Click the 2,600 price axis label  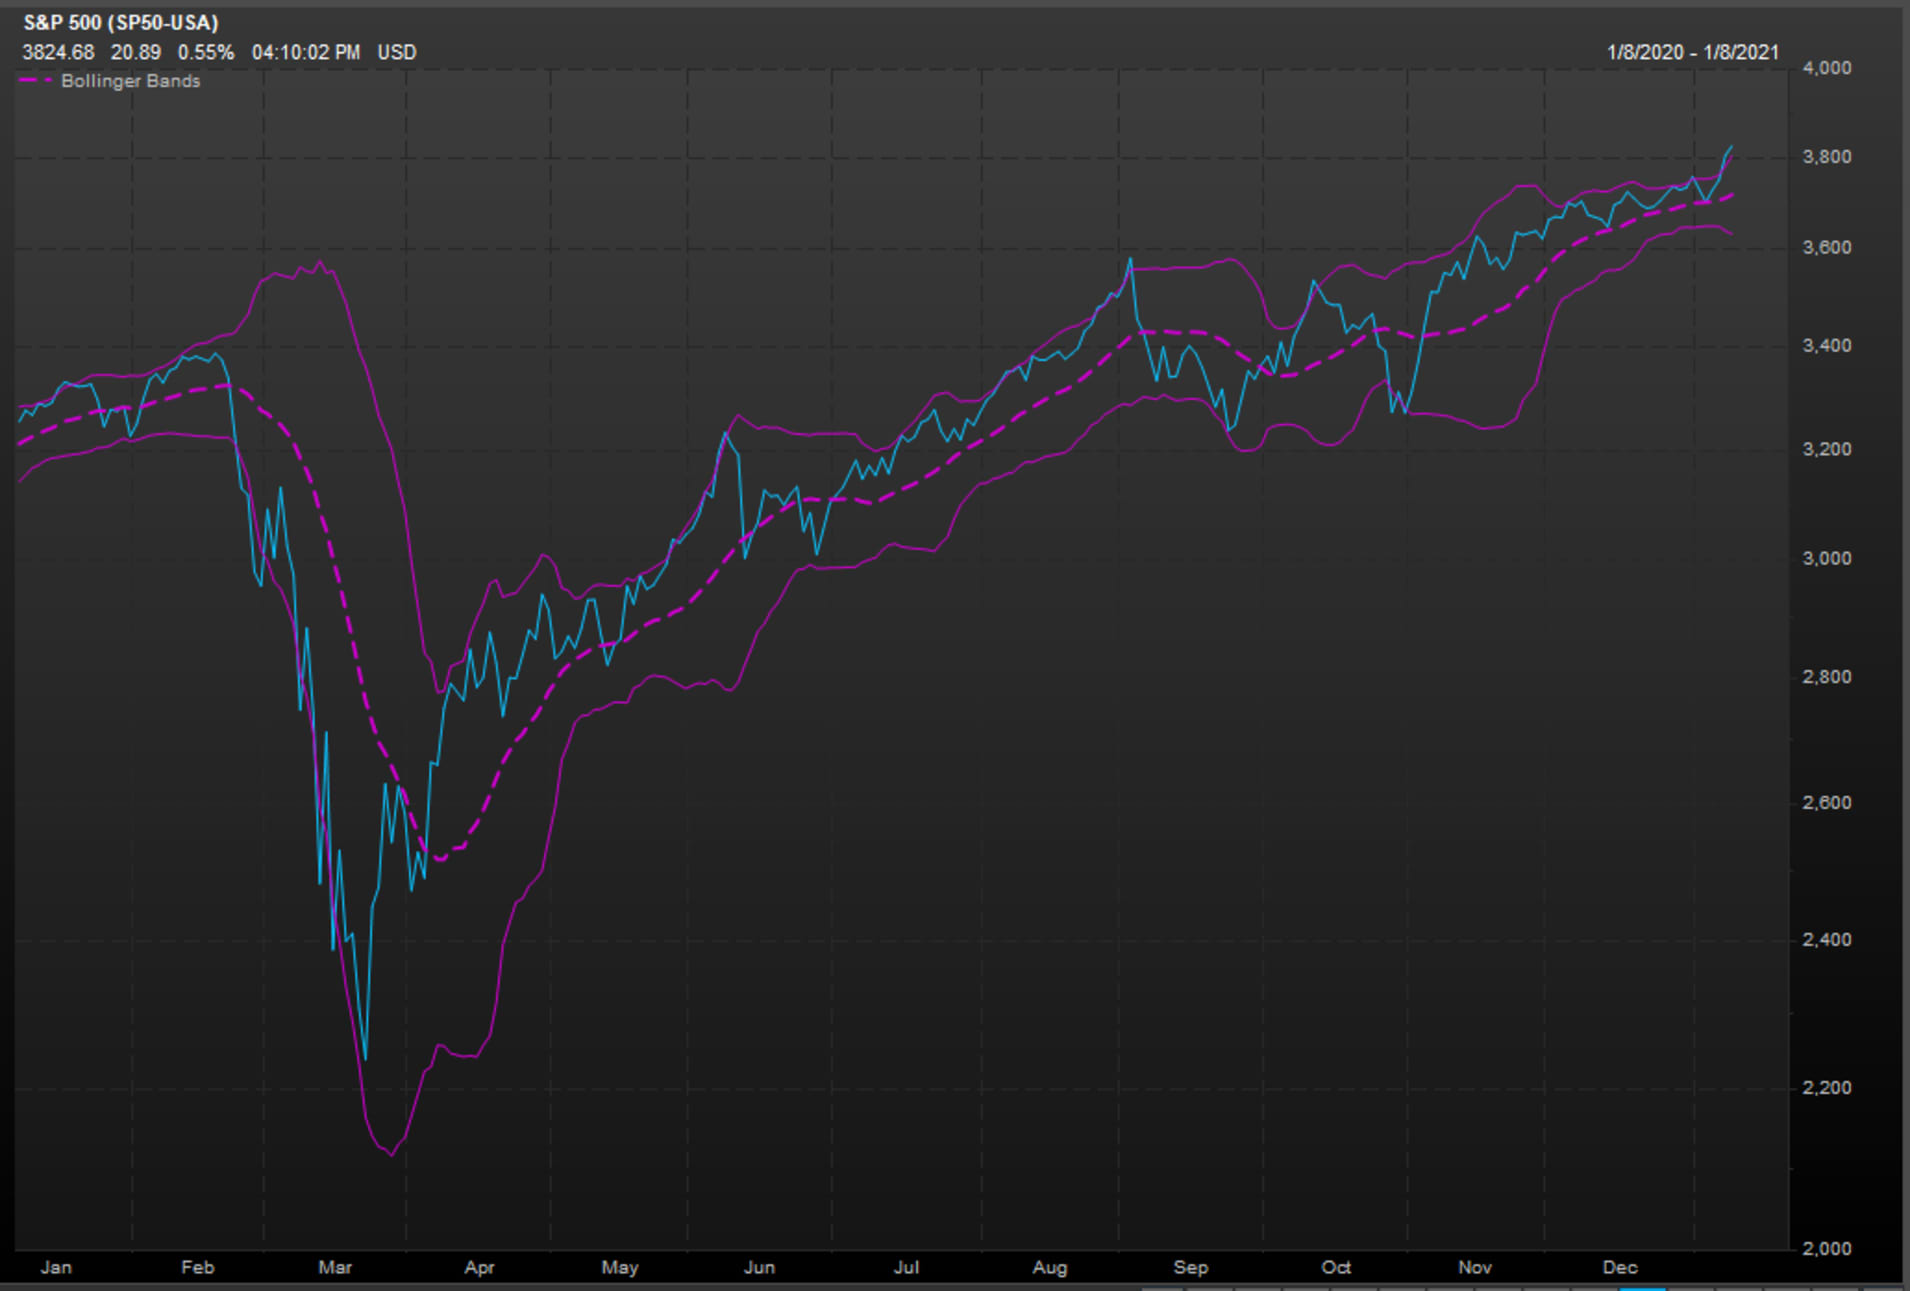point(1827,803)
